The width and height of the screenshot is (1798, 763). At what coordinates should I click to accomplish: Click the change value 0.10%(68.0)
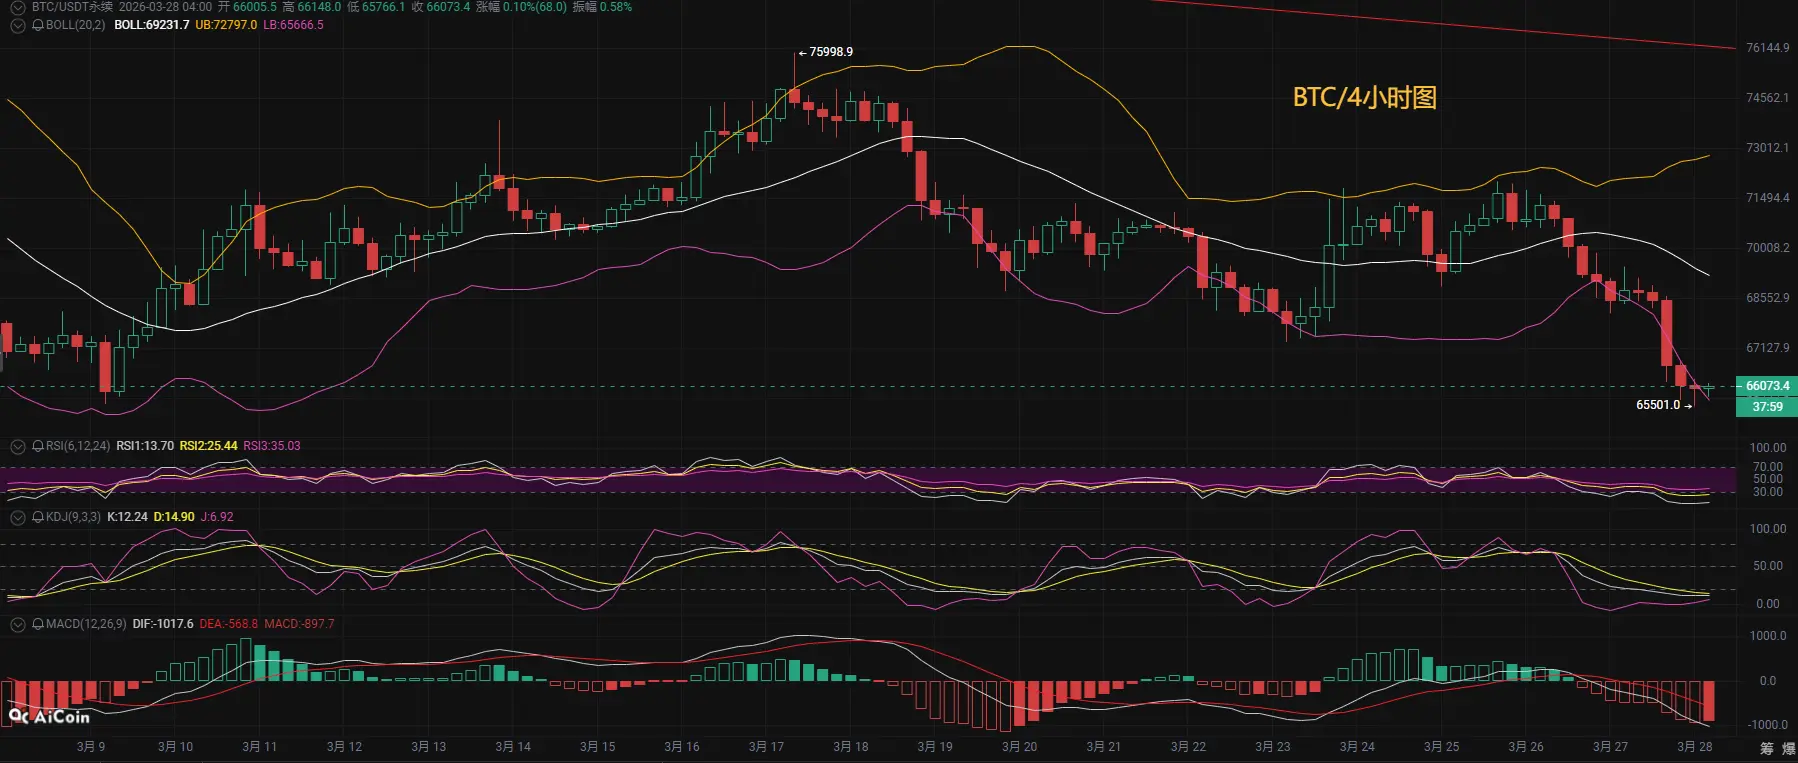tap(534, 7)
